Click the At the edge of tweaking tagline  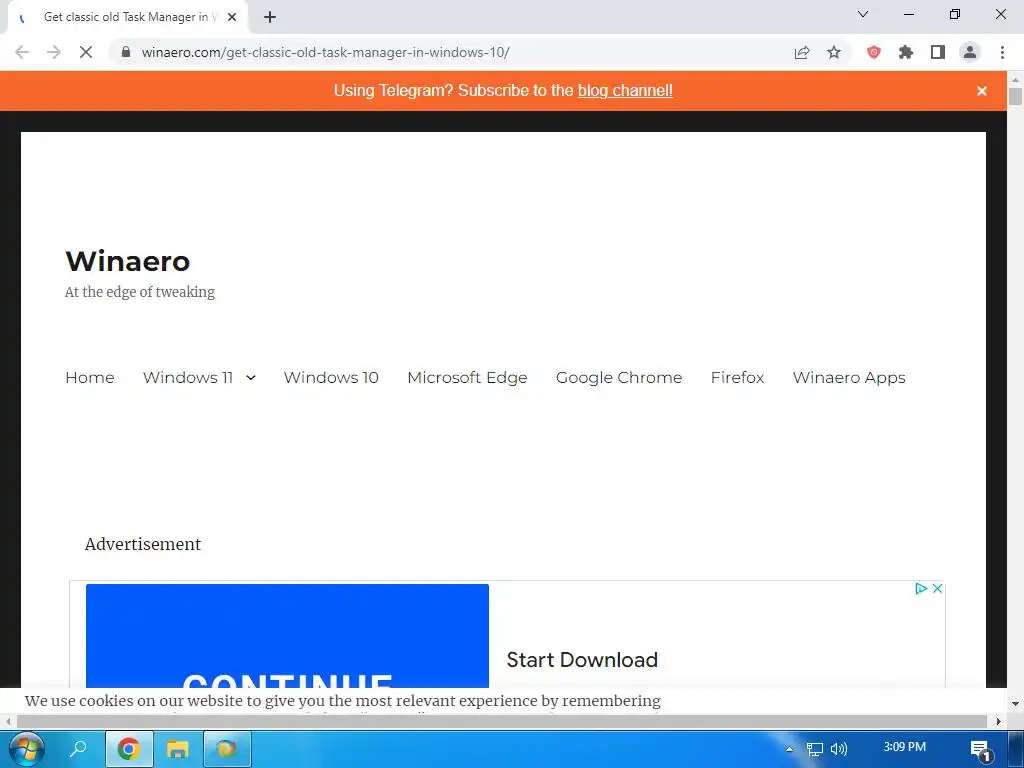(140, 292)
